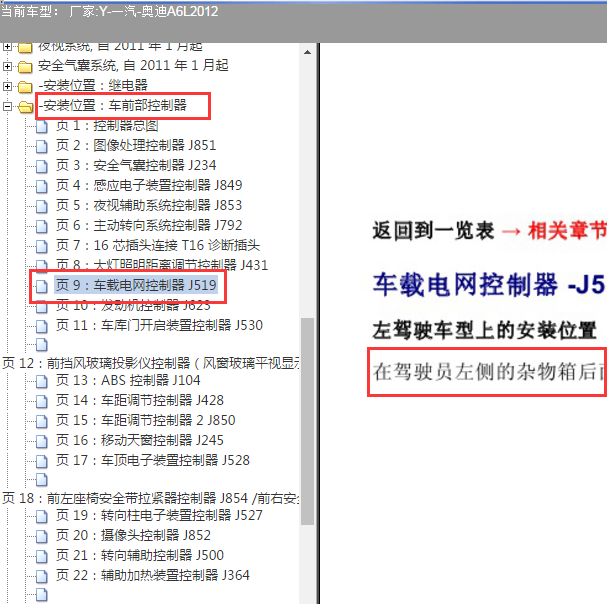Click page icon for 摄像头控制器 J852
Image resolution: width=607 pixels, height=604 pixels.
coord(41,536)
